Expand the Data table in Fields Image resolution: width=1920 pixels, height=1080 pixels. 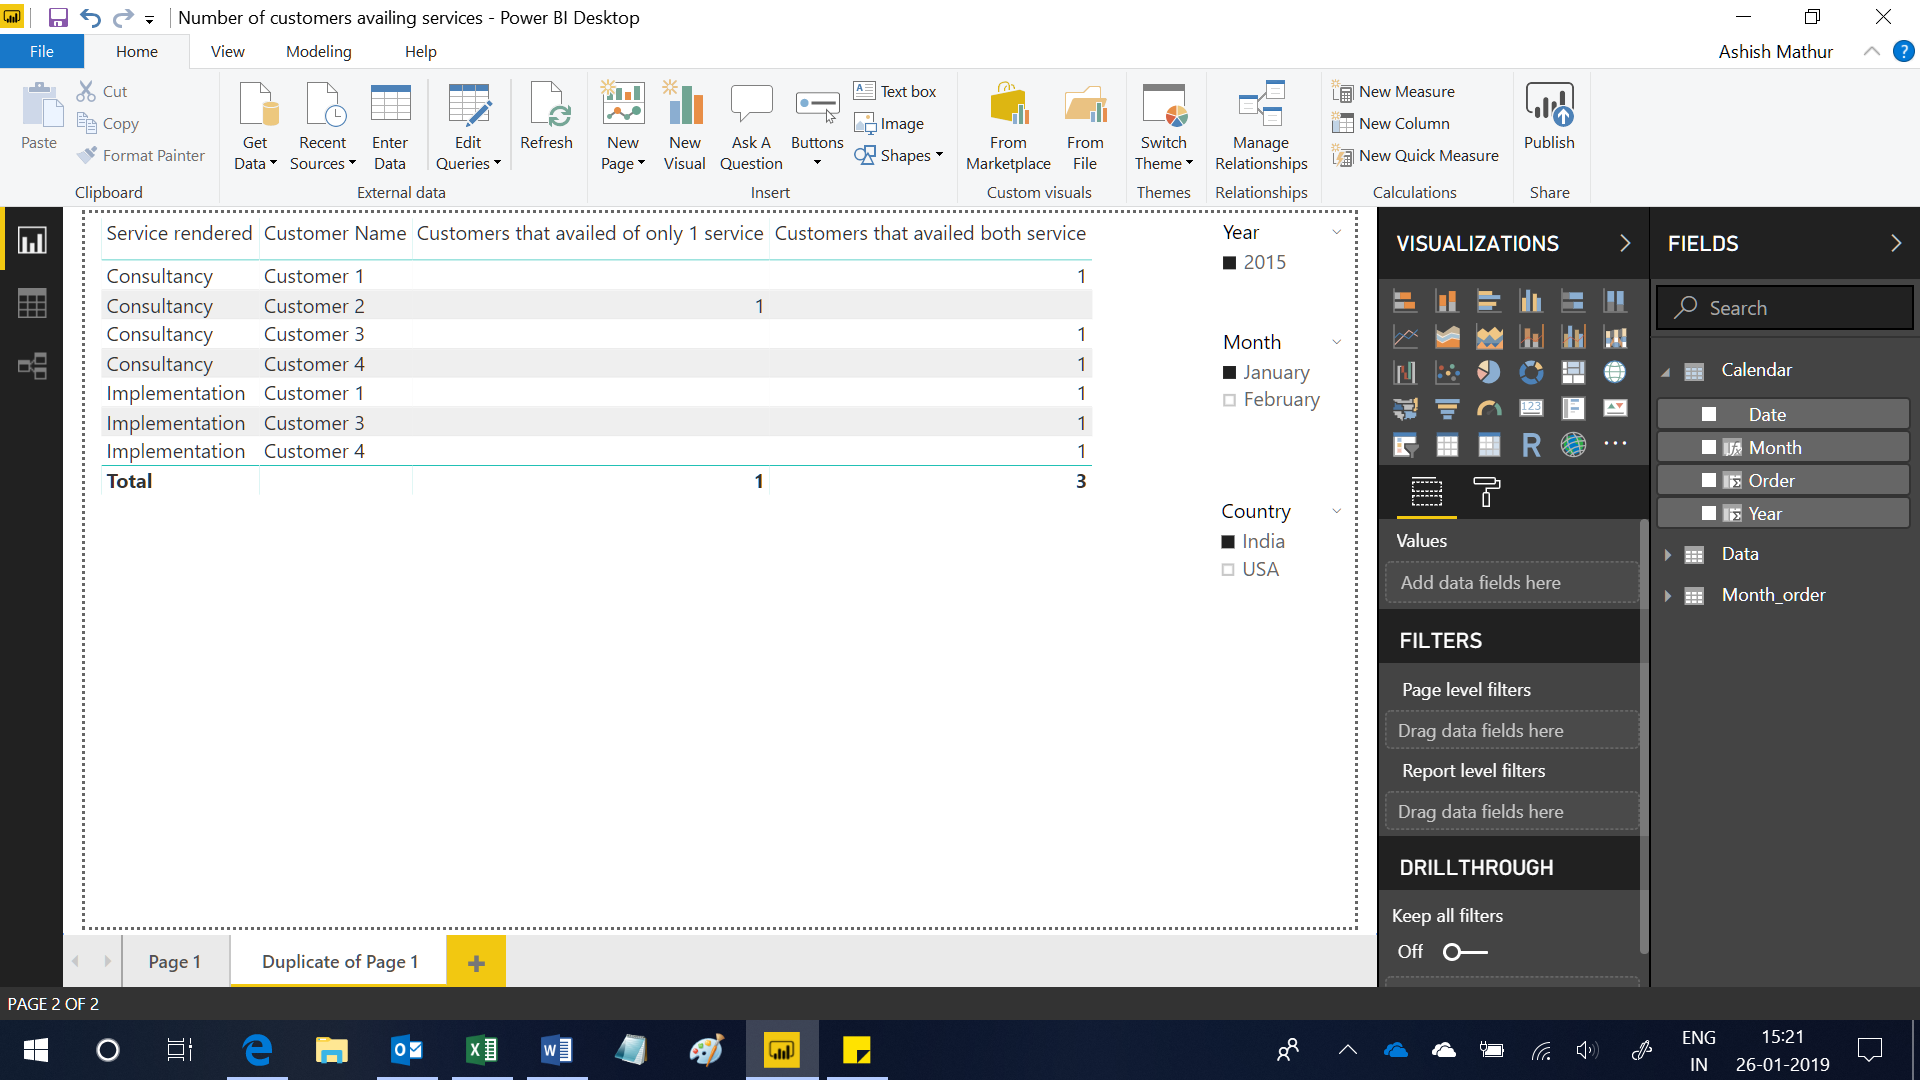1667,555
